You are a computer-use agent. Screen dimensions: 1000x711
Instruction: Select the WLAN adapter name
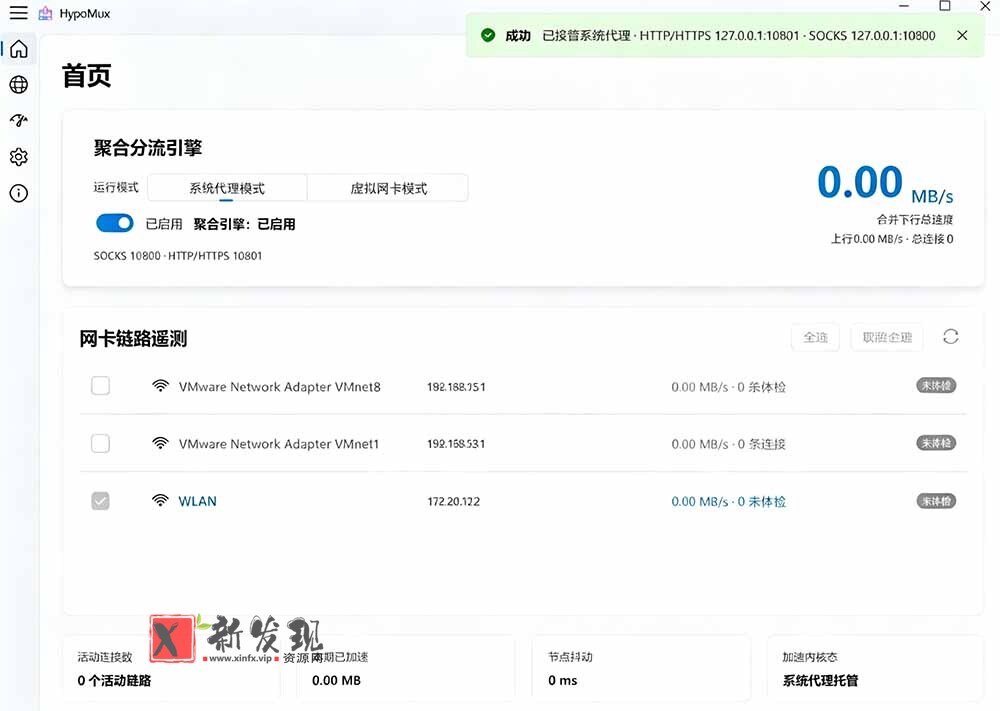(197, 501)
